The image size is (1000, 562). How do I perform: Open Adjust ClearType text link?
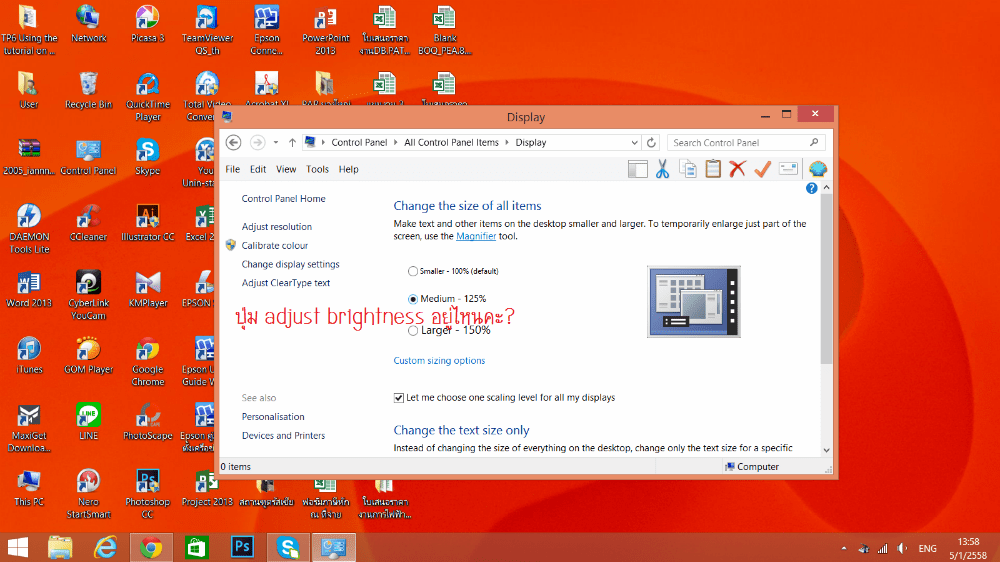tap(286, 283)
